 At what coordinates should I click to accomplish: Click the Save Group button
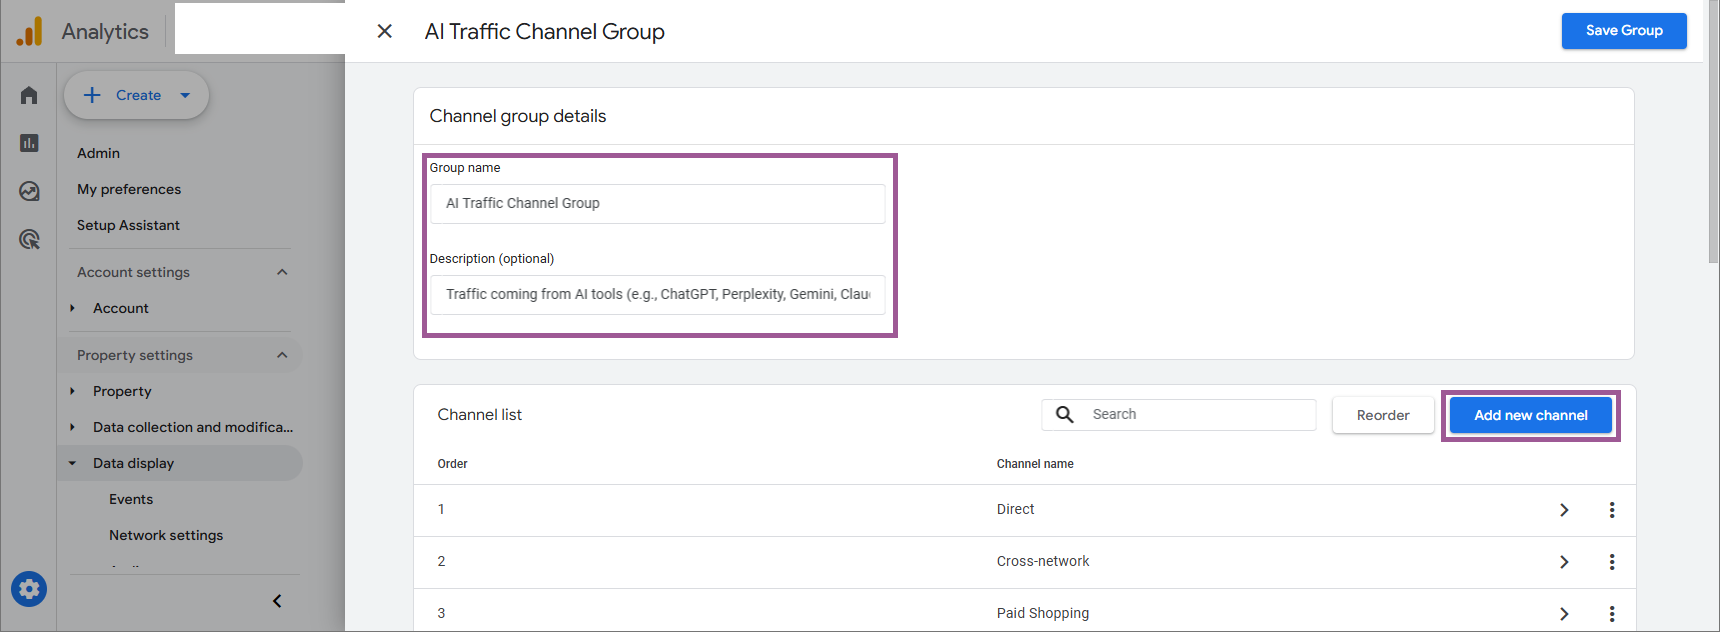pyautogui.click(x=1623, y=31)
